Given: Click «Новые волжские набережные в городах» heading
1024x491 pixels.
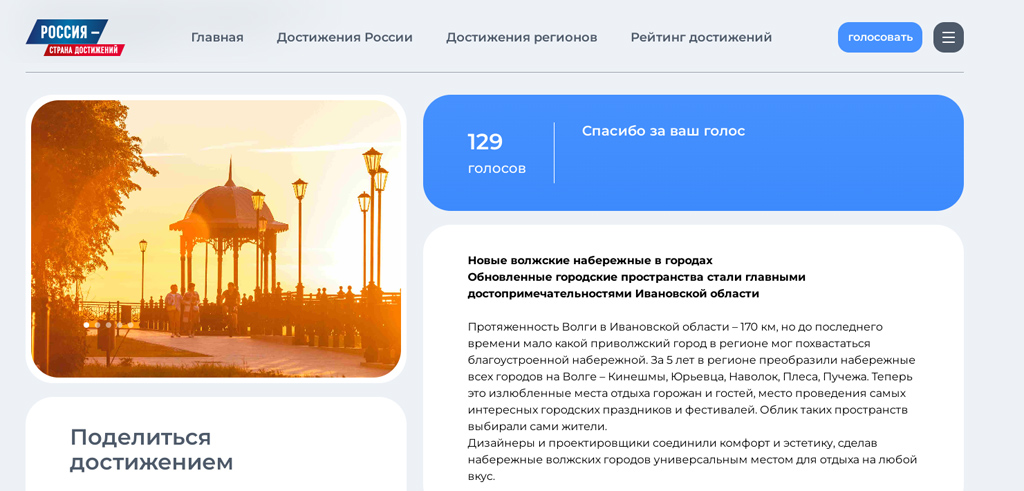Looking at the screenshot, I should [590, 260].
